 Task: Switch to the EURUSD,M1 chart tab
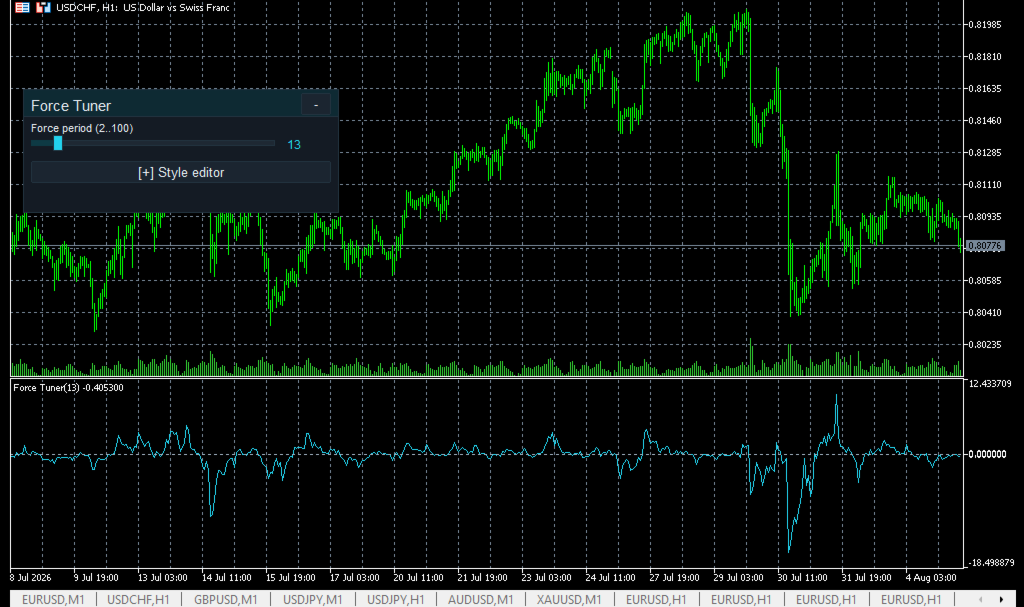pyautogui.click(x=54, y=599)
